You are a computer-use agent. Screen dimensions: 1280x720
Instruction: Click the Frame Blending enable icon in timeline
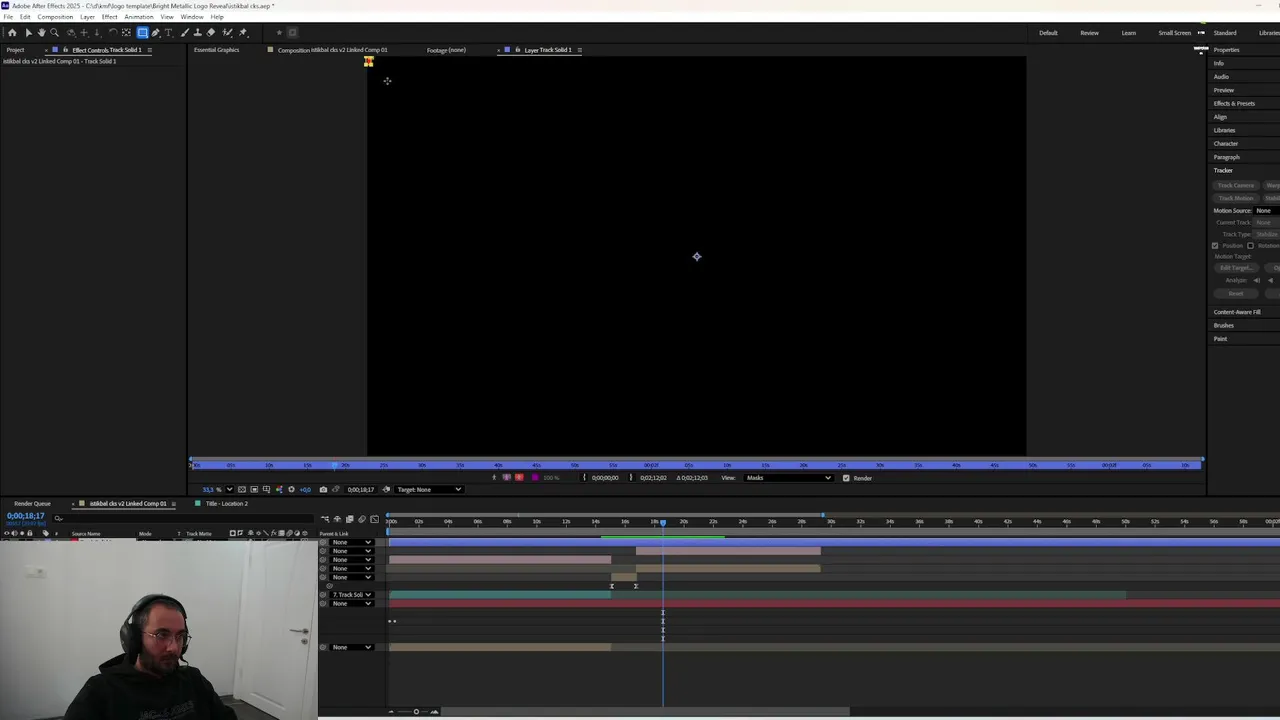click(349, 519)
